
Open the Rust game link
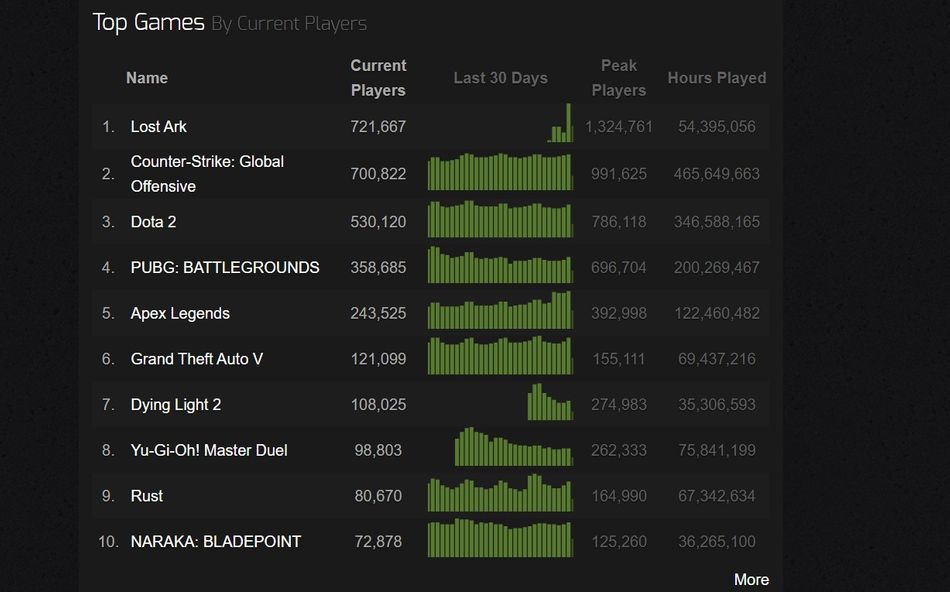pyautogui.click(x=147, y=496)
